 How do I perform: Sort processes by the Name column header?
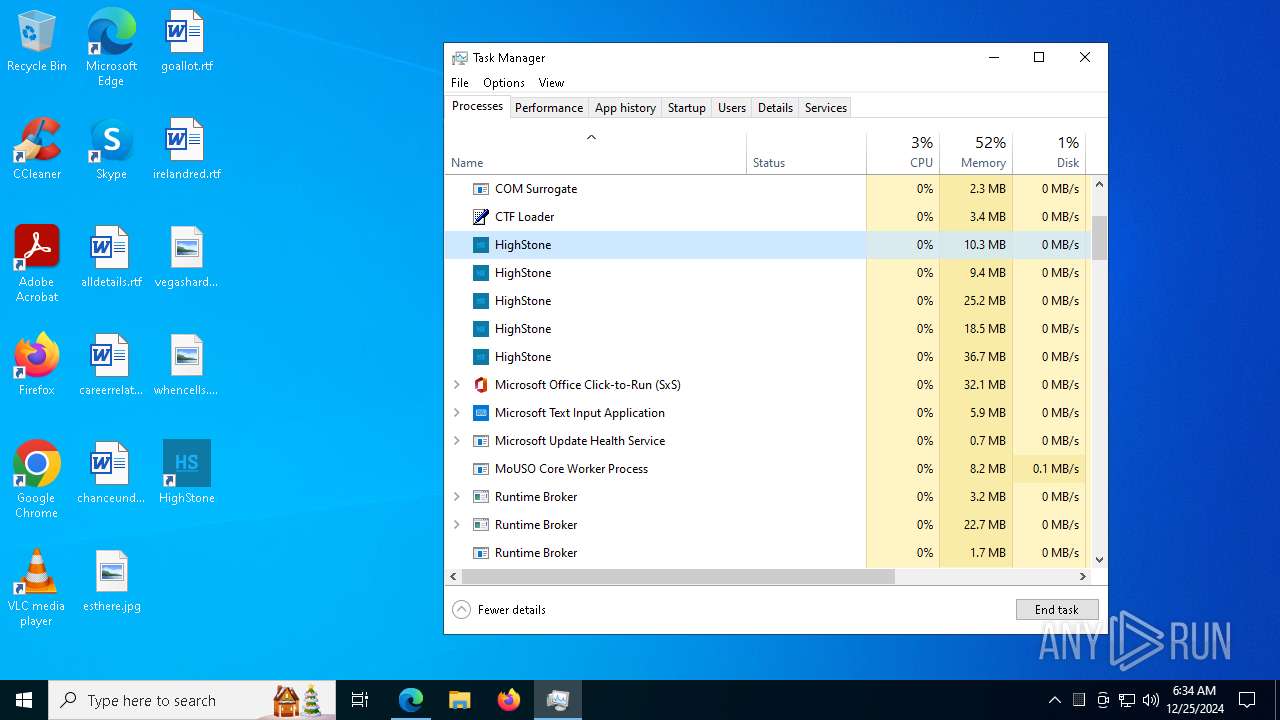click(x=596, y=151)
